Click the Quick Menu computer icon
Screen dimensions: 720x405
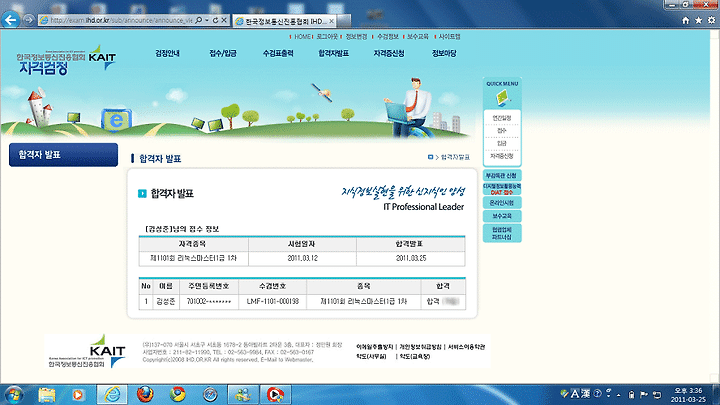[x=502, y=98]
